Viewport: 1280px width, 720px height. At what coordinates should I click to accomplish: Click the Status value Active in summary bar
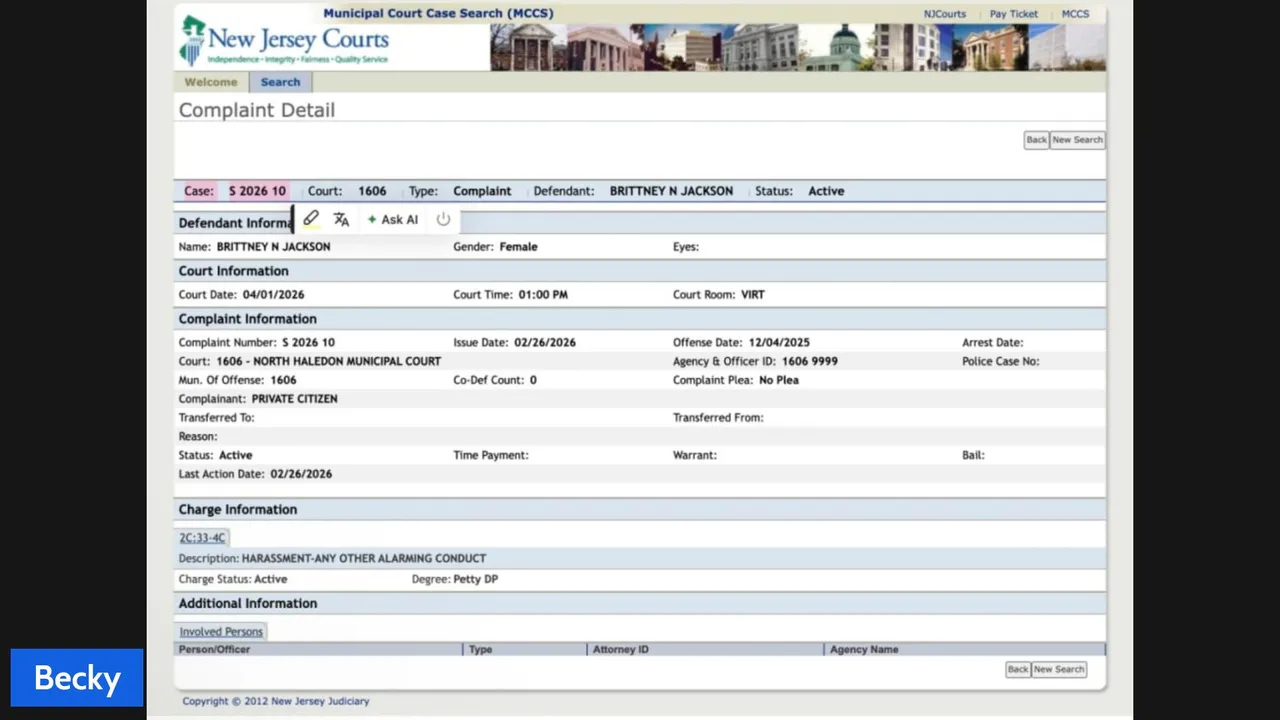826,191
